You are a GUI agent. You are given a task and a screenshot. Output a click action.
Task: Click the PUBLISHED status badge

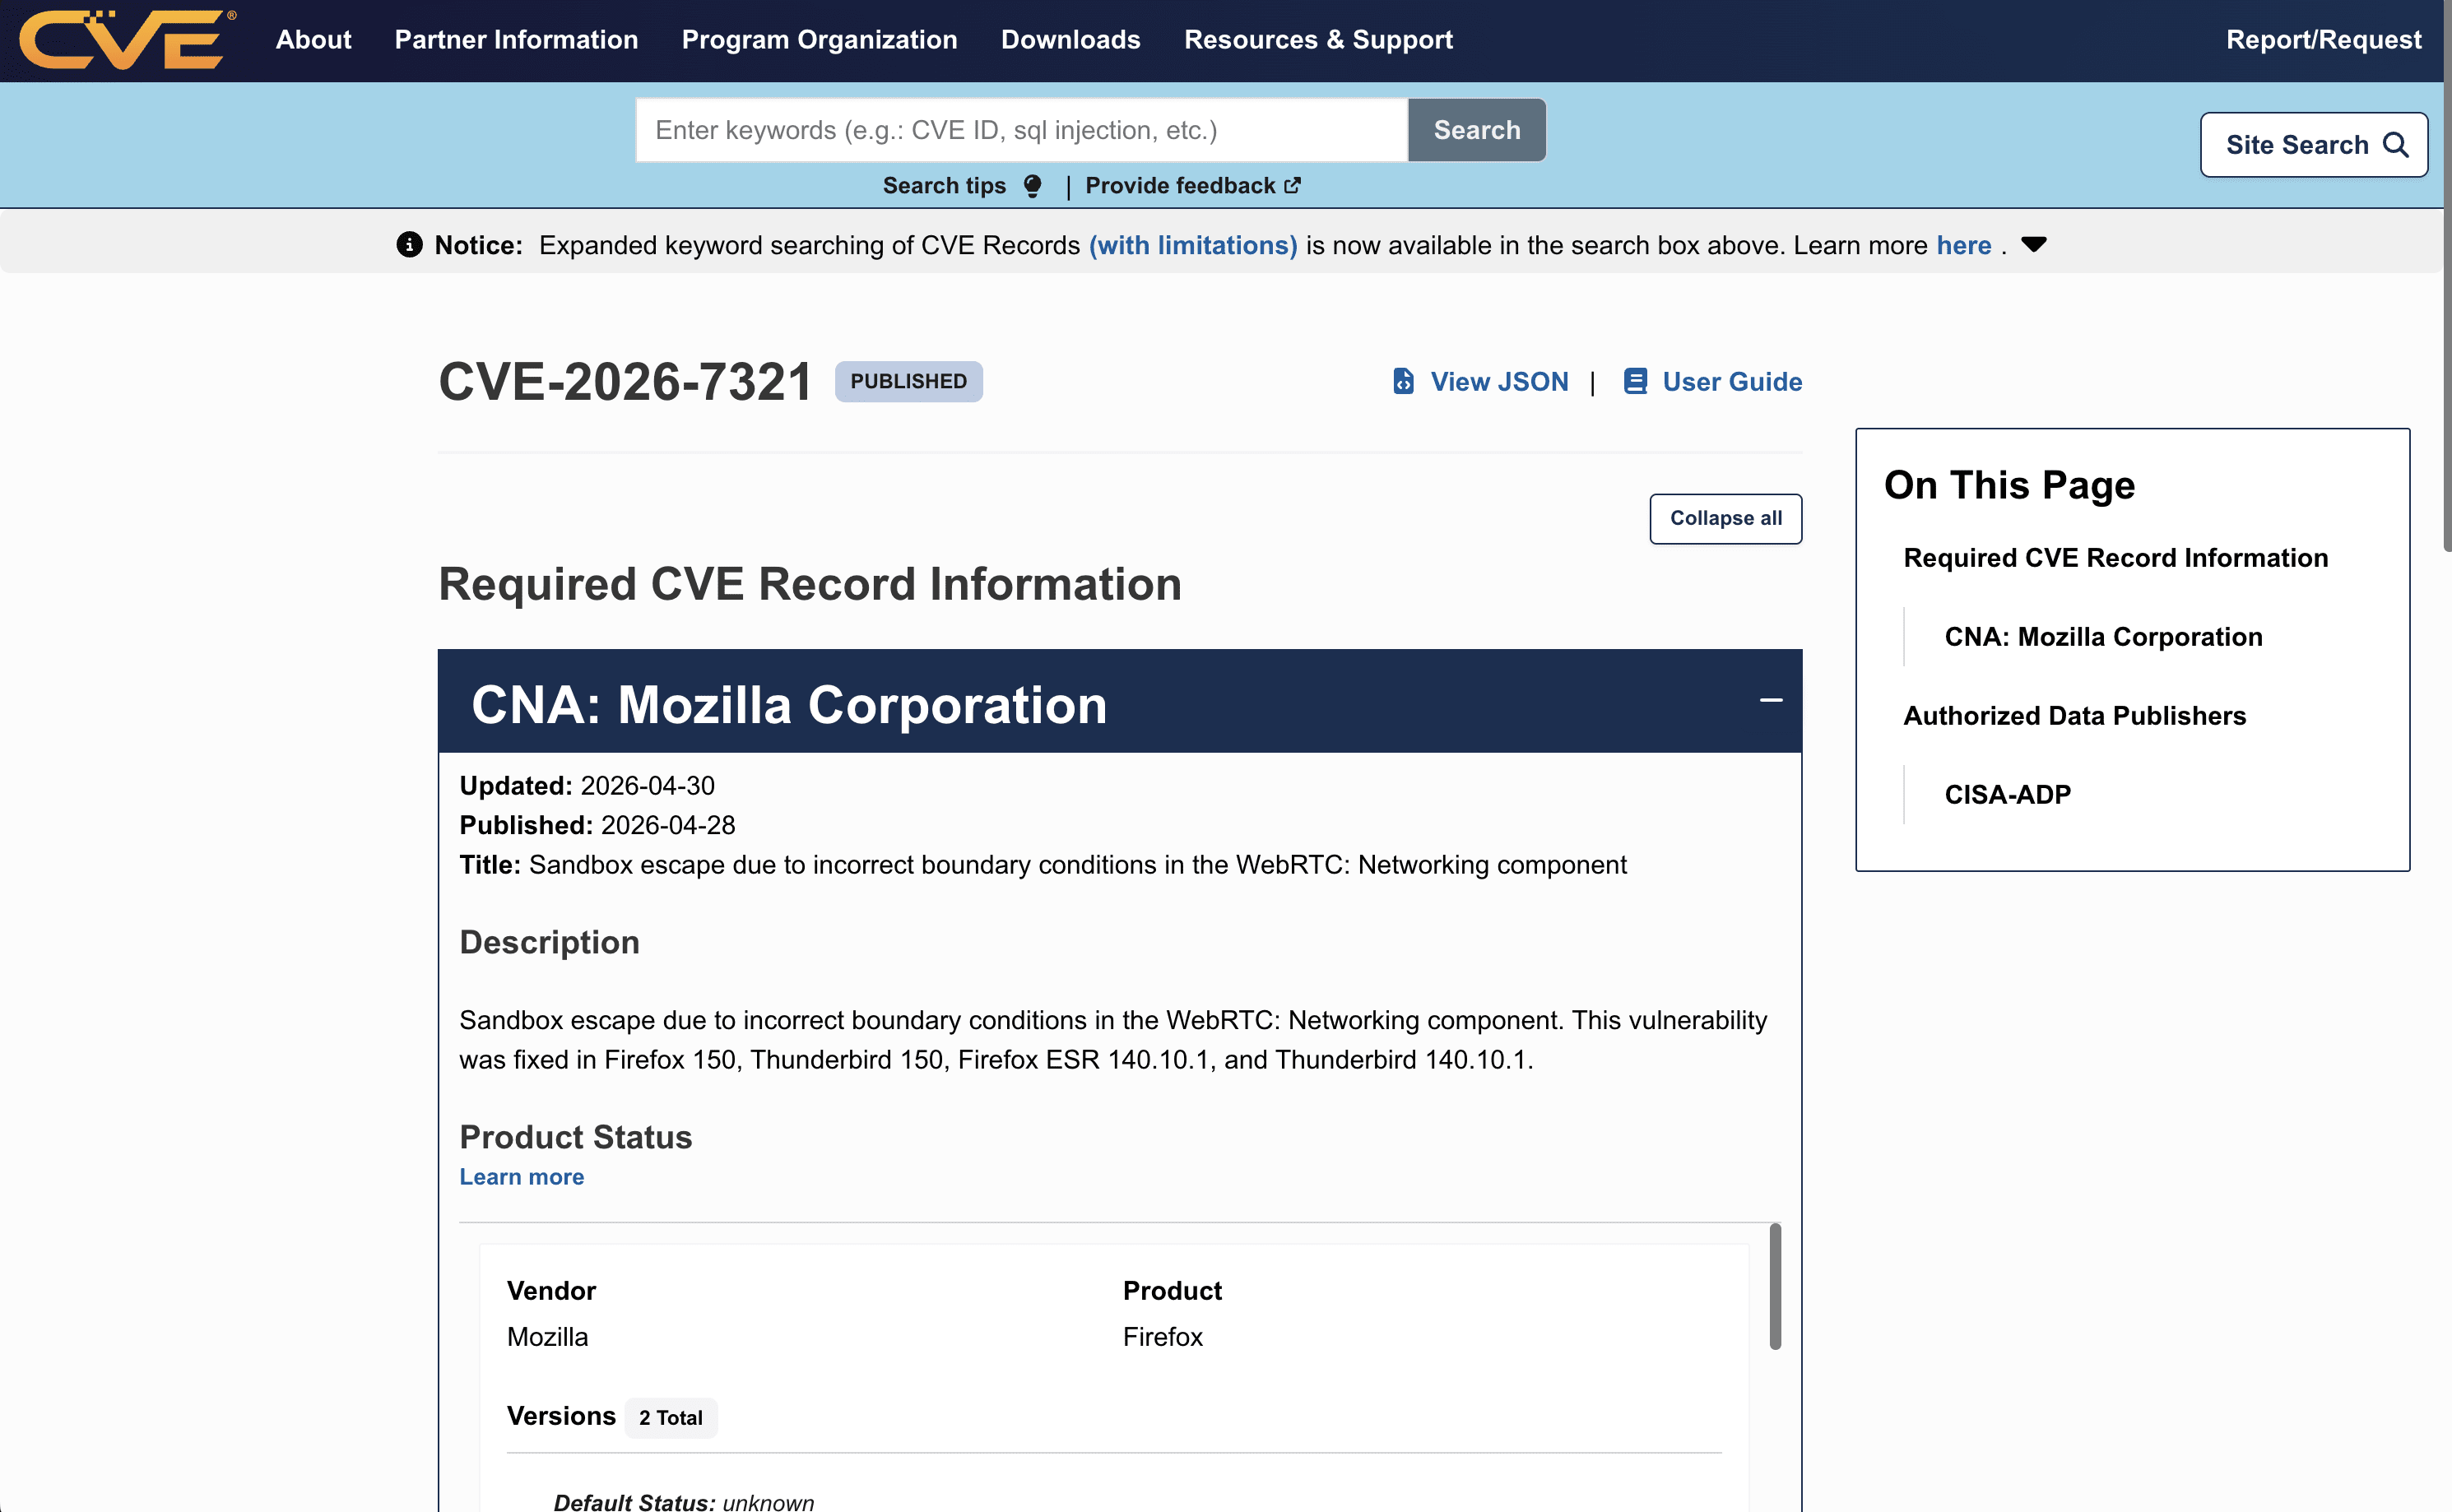[908, 381]
